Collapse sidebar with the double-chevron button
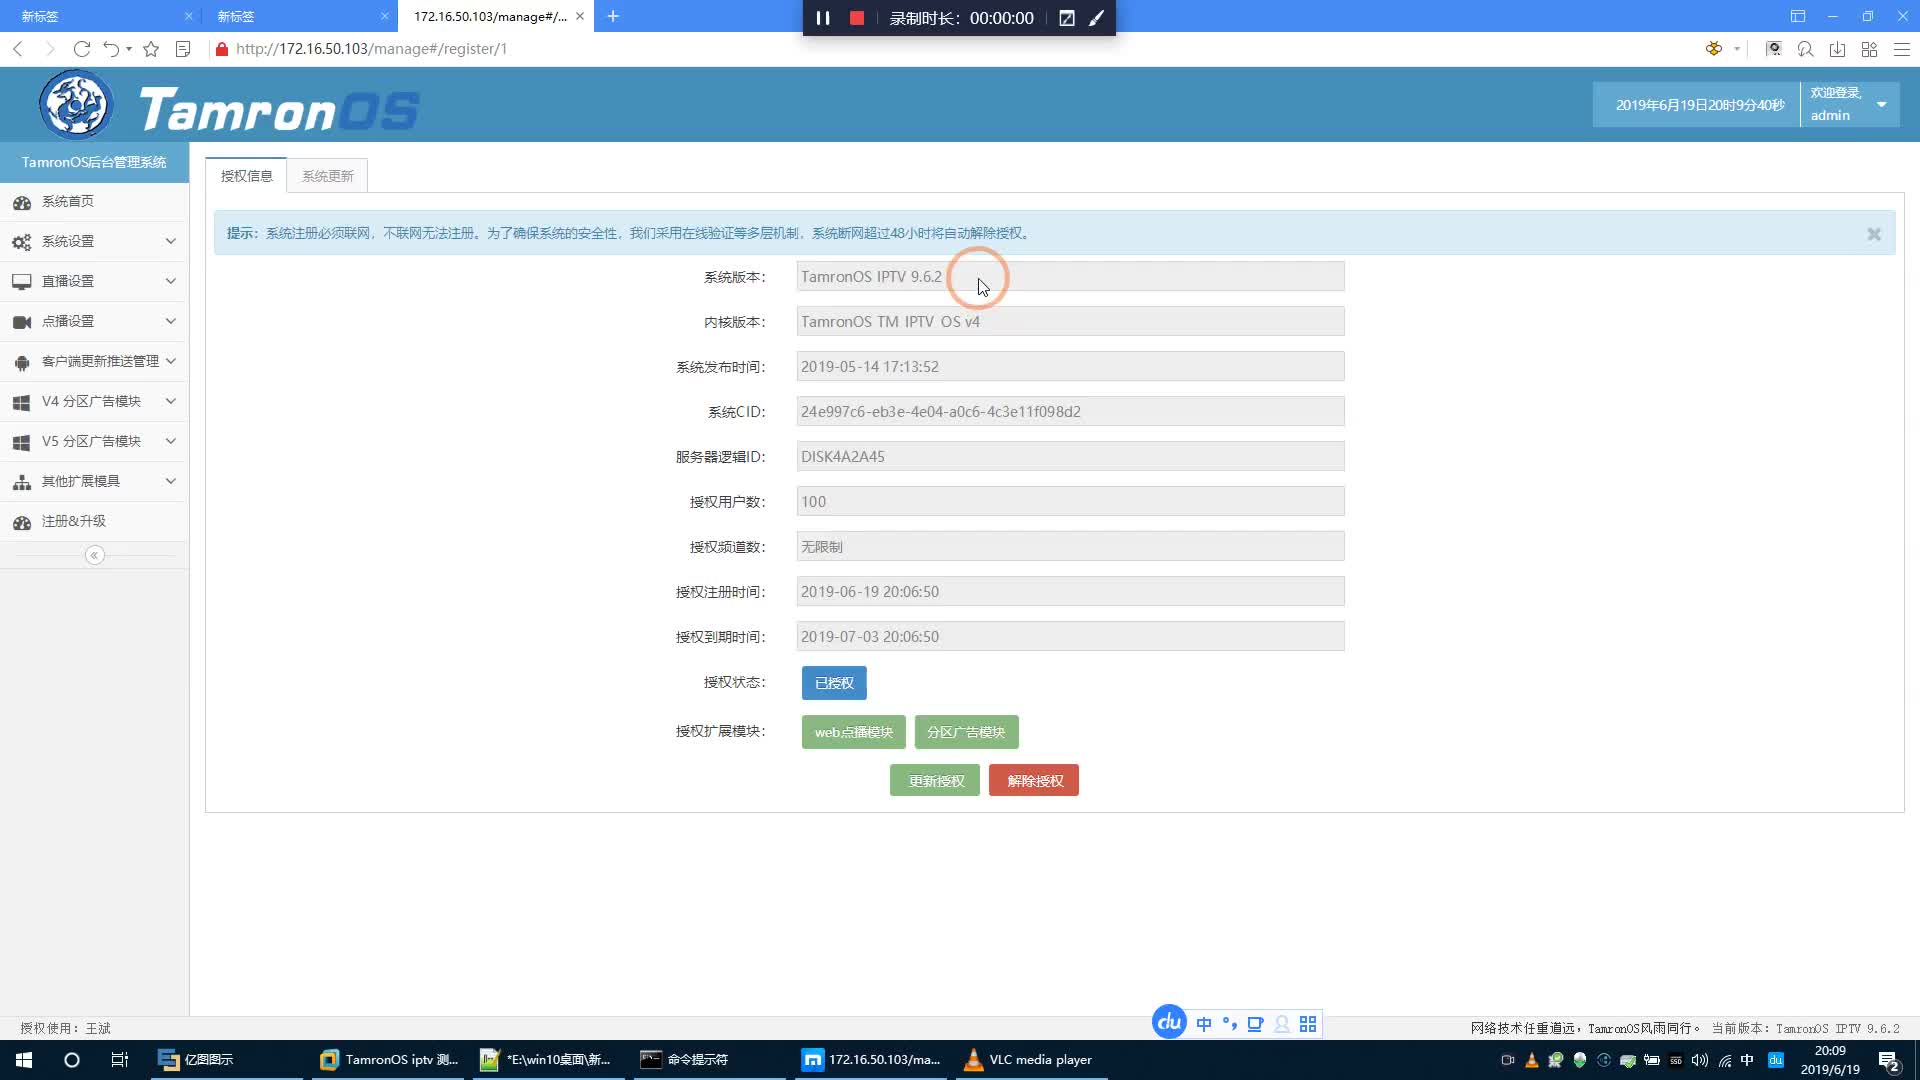 [x=94, y=555]
